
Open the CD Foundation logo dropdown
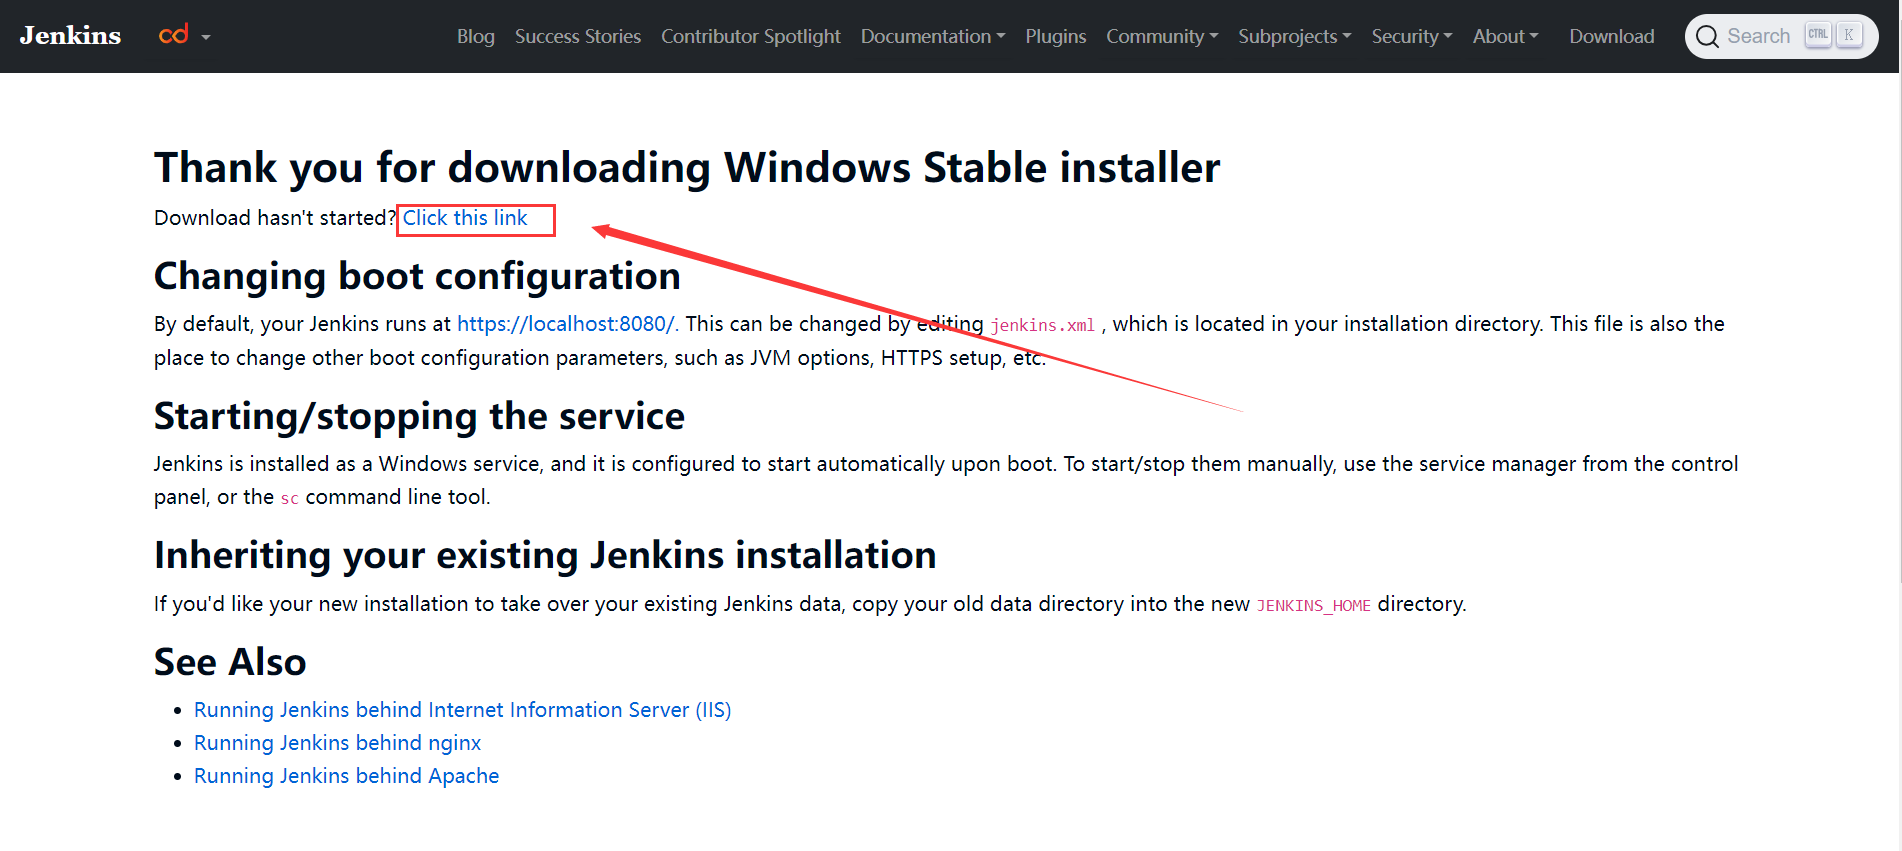[x=185, y=36]
